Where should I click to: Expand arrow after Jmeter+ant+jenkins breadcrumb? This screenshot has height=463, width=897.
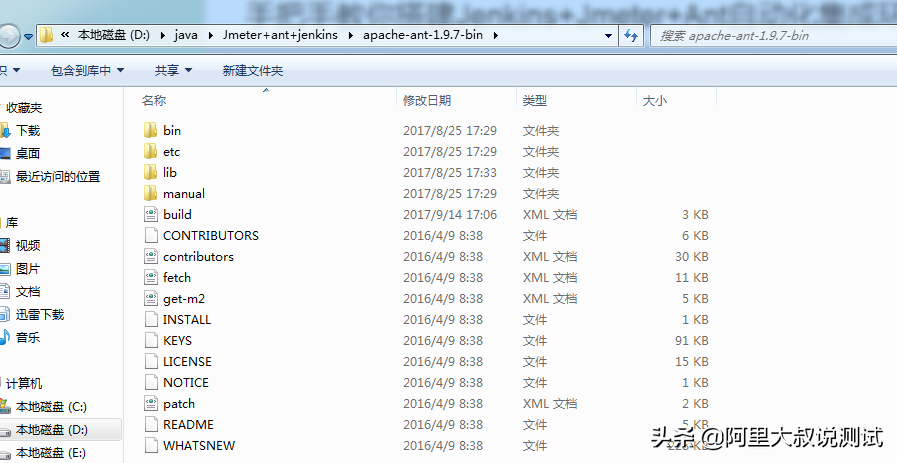(350, 35)
